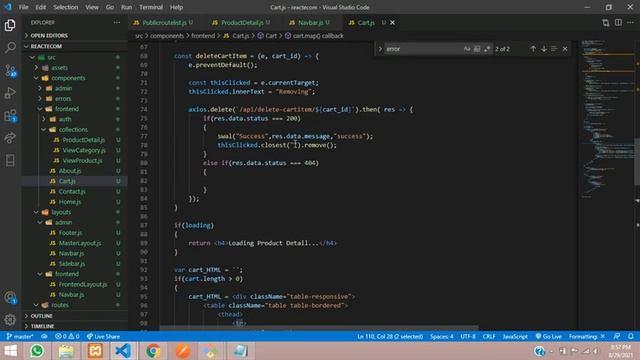Open Chrome from the taskbar
This screenshot has width=640, height=360.
click(153, 351)
